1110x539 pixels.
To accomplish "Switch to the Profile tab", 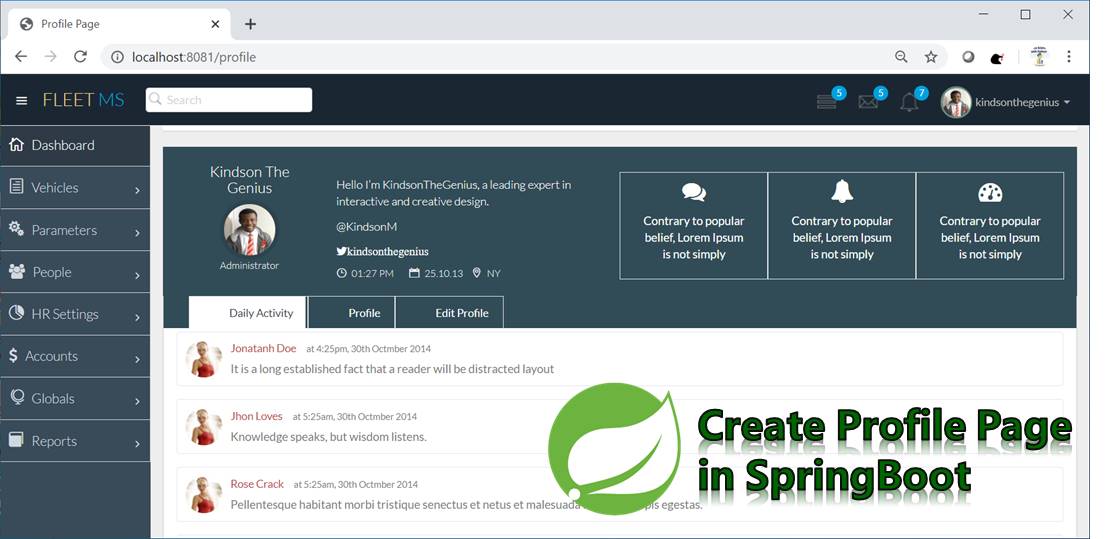I will pyautogui.click(x=352, y=312).
